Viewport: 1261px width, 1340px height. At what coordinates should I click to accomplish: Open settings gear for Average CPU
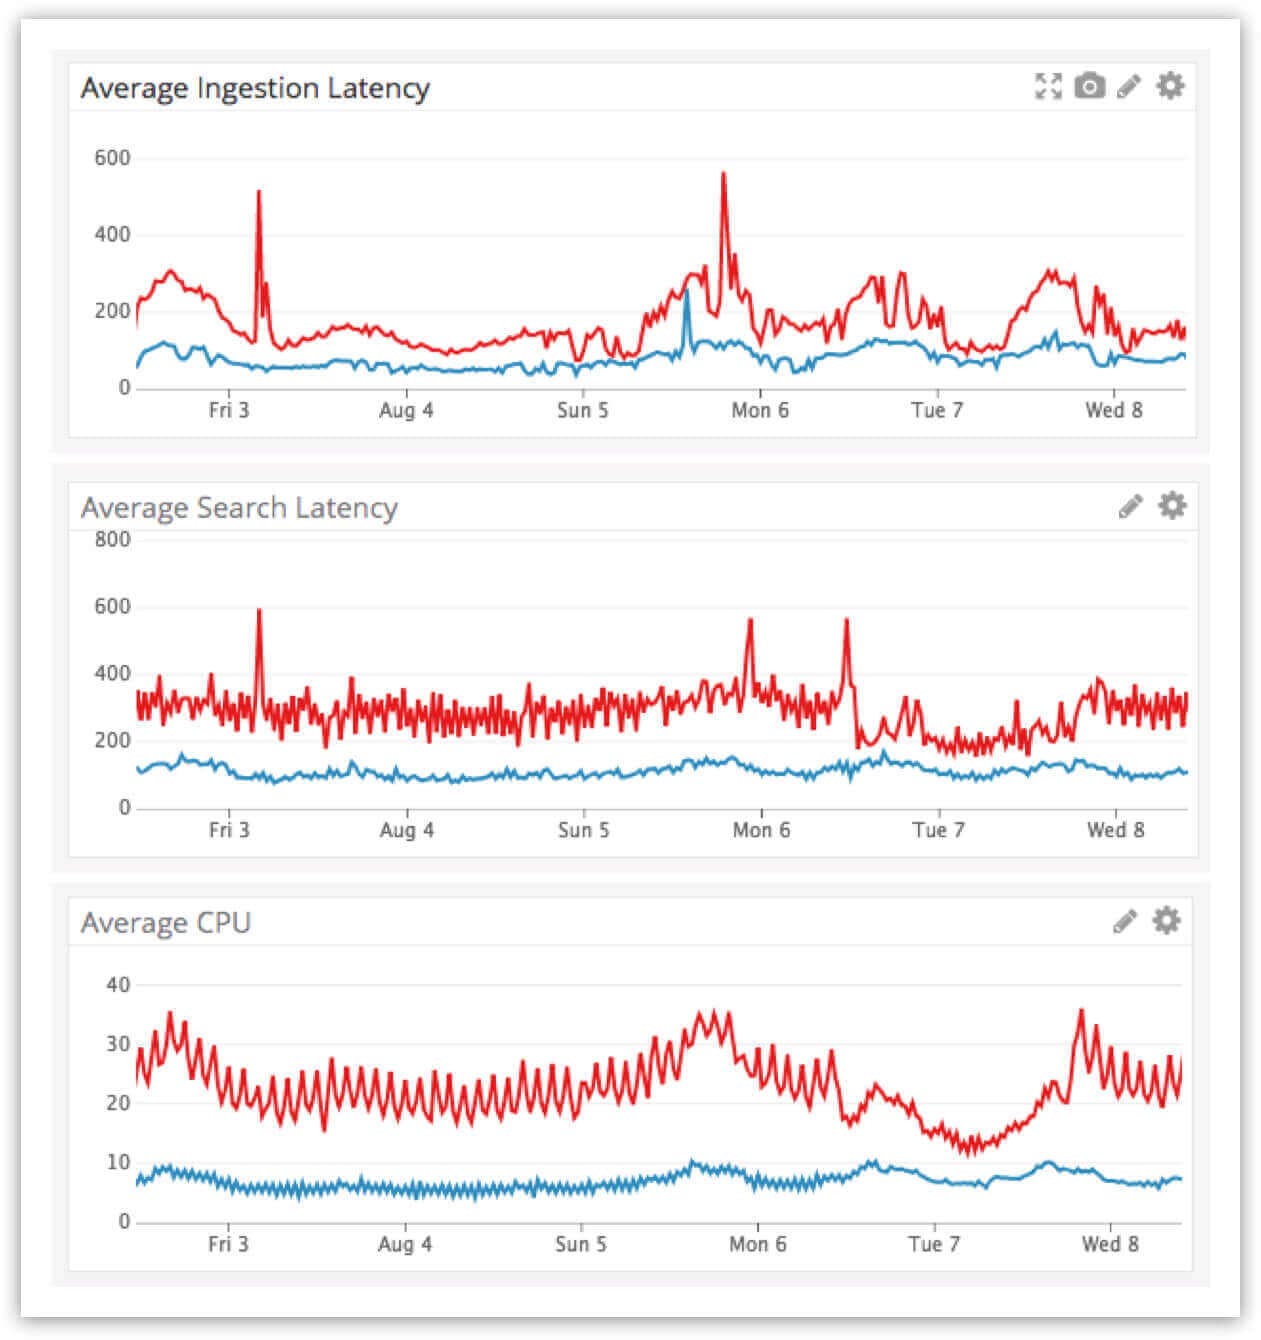click(1166, 920)
